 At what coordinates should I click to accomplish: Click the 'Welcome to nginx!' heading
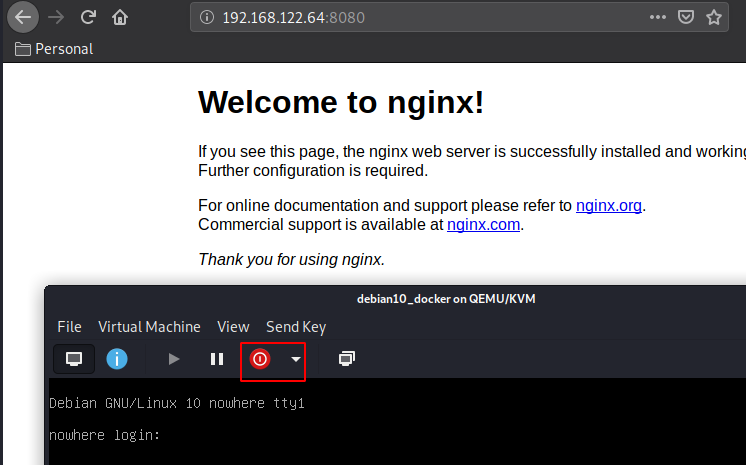[x=341, y=102]
